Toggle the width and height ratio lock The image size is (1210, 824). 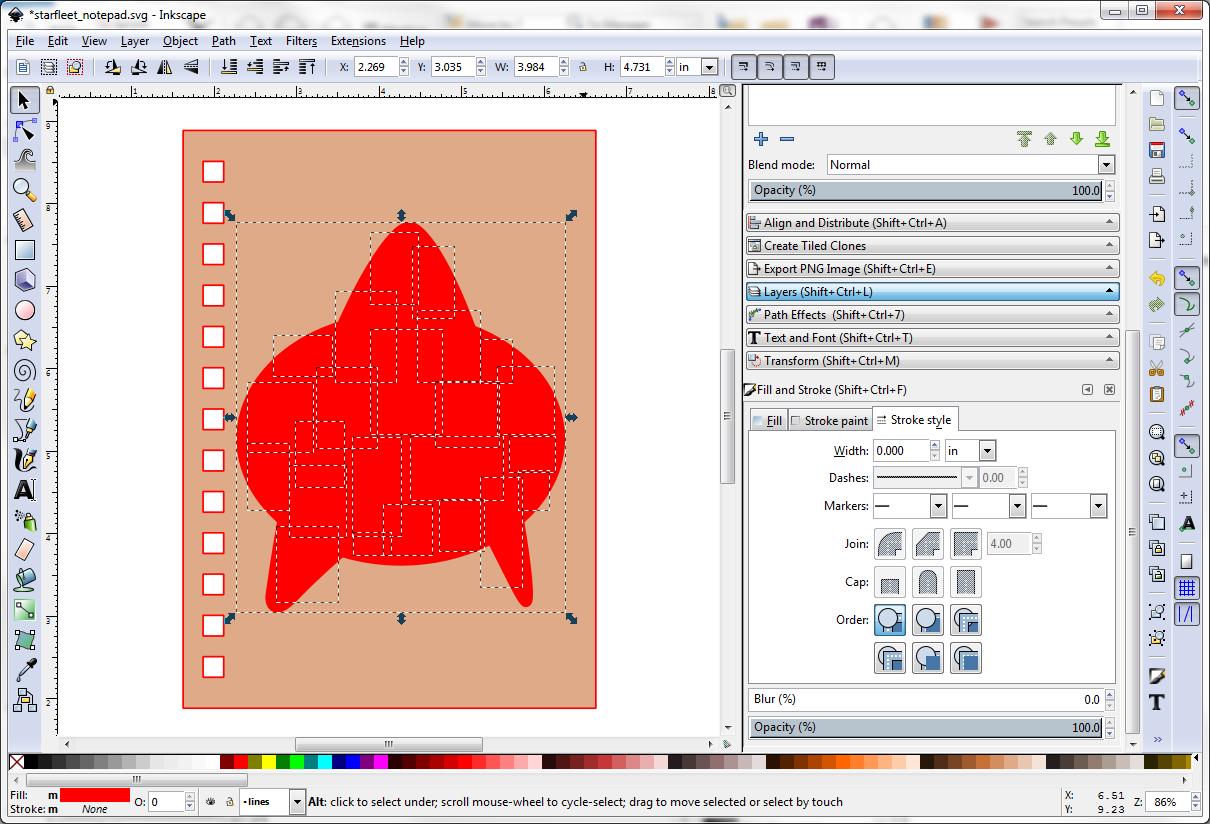(582, 67)
